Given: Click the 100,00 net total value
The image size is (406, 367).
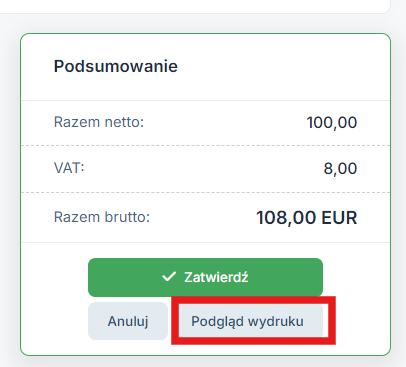Looking at the screenshot, I should pos(332,123).
